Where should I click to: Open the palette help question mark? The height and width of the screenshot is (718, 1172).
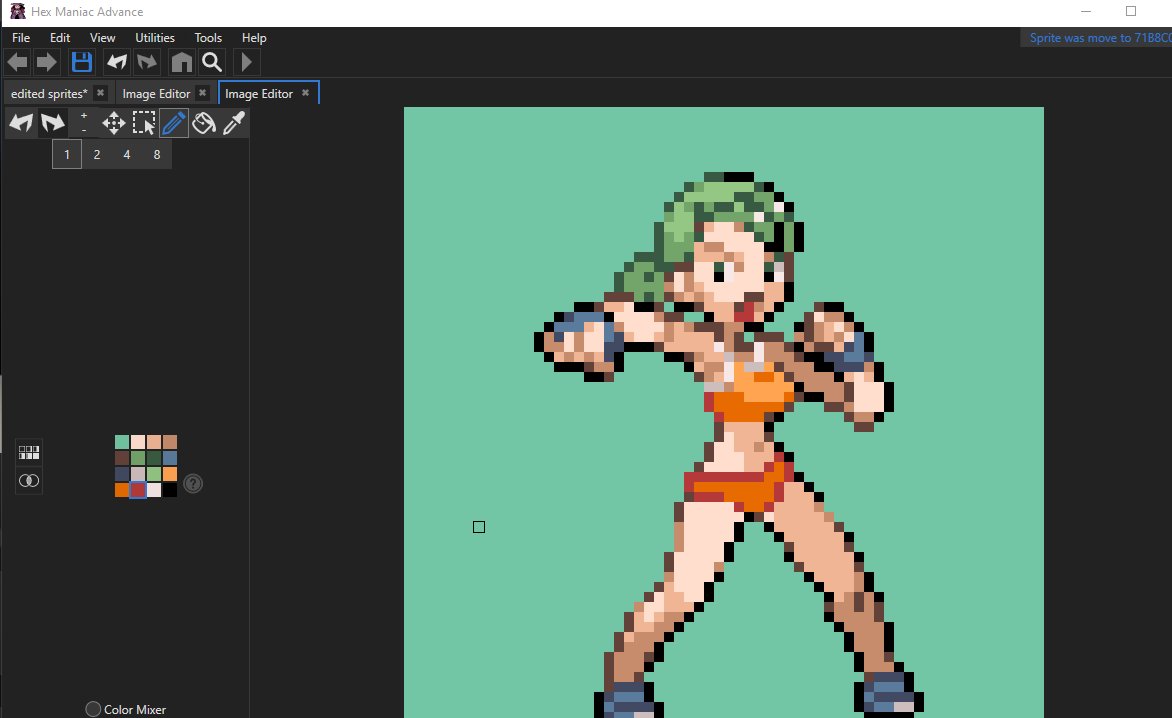coord(193,483)
